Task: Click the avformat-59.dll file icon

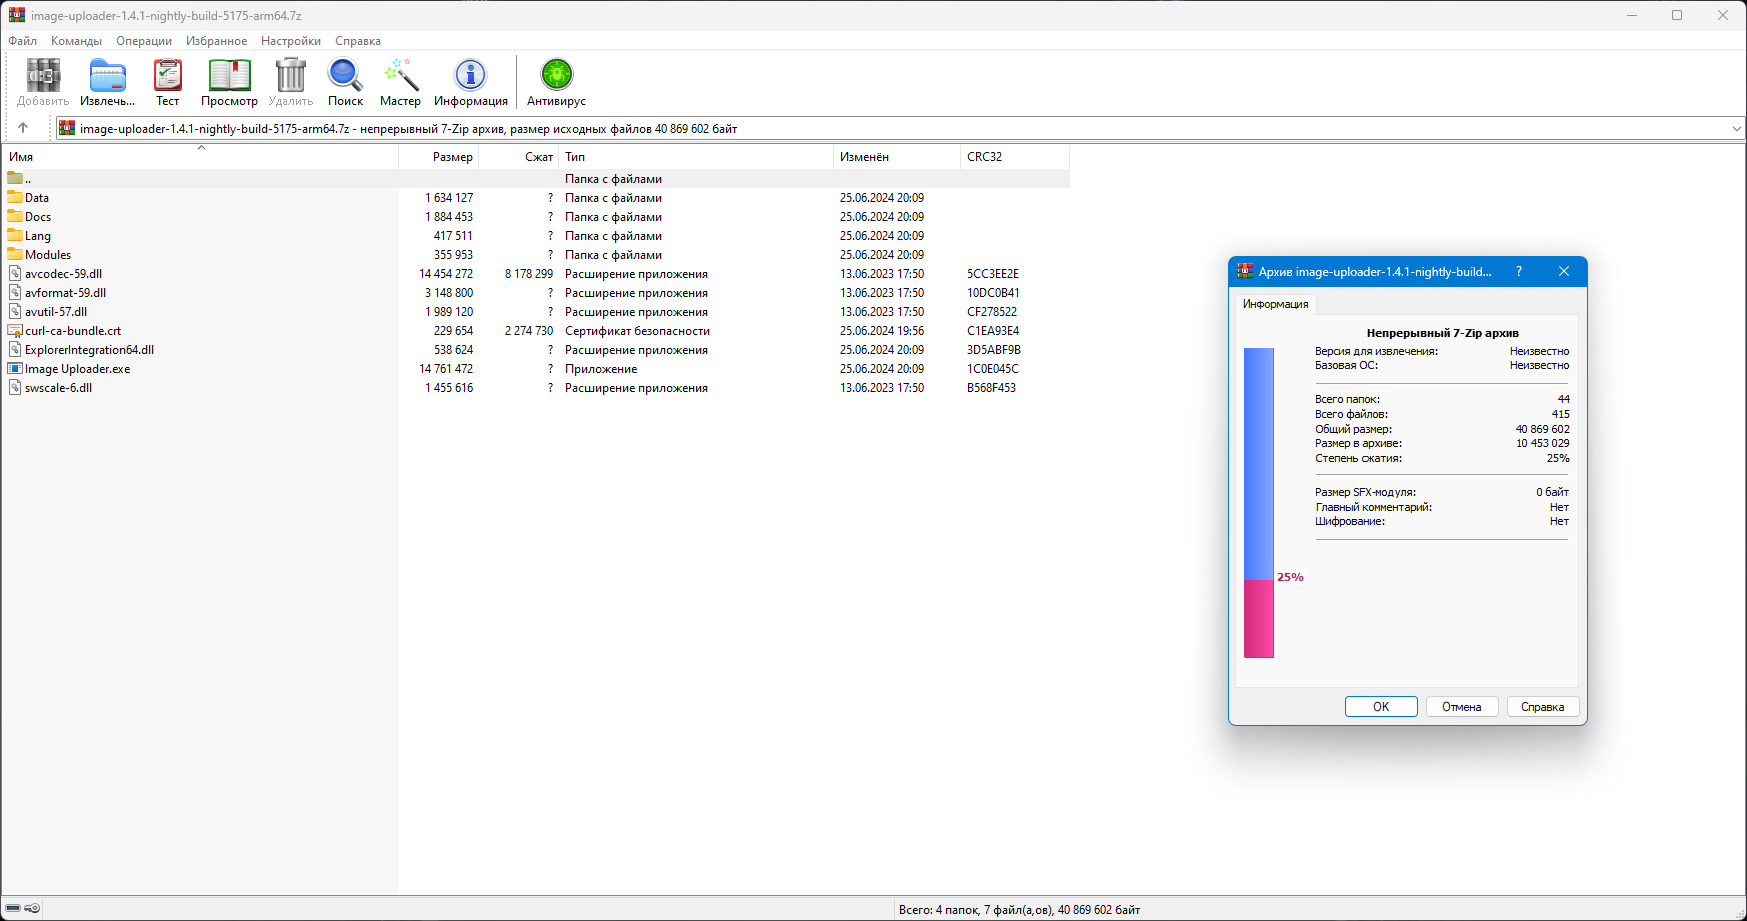Action: coord(15,292)
